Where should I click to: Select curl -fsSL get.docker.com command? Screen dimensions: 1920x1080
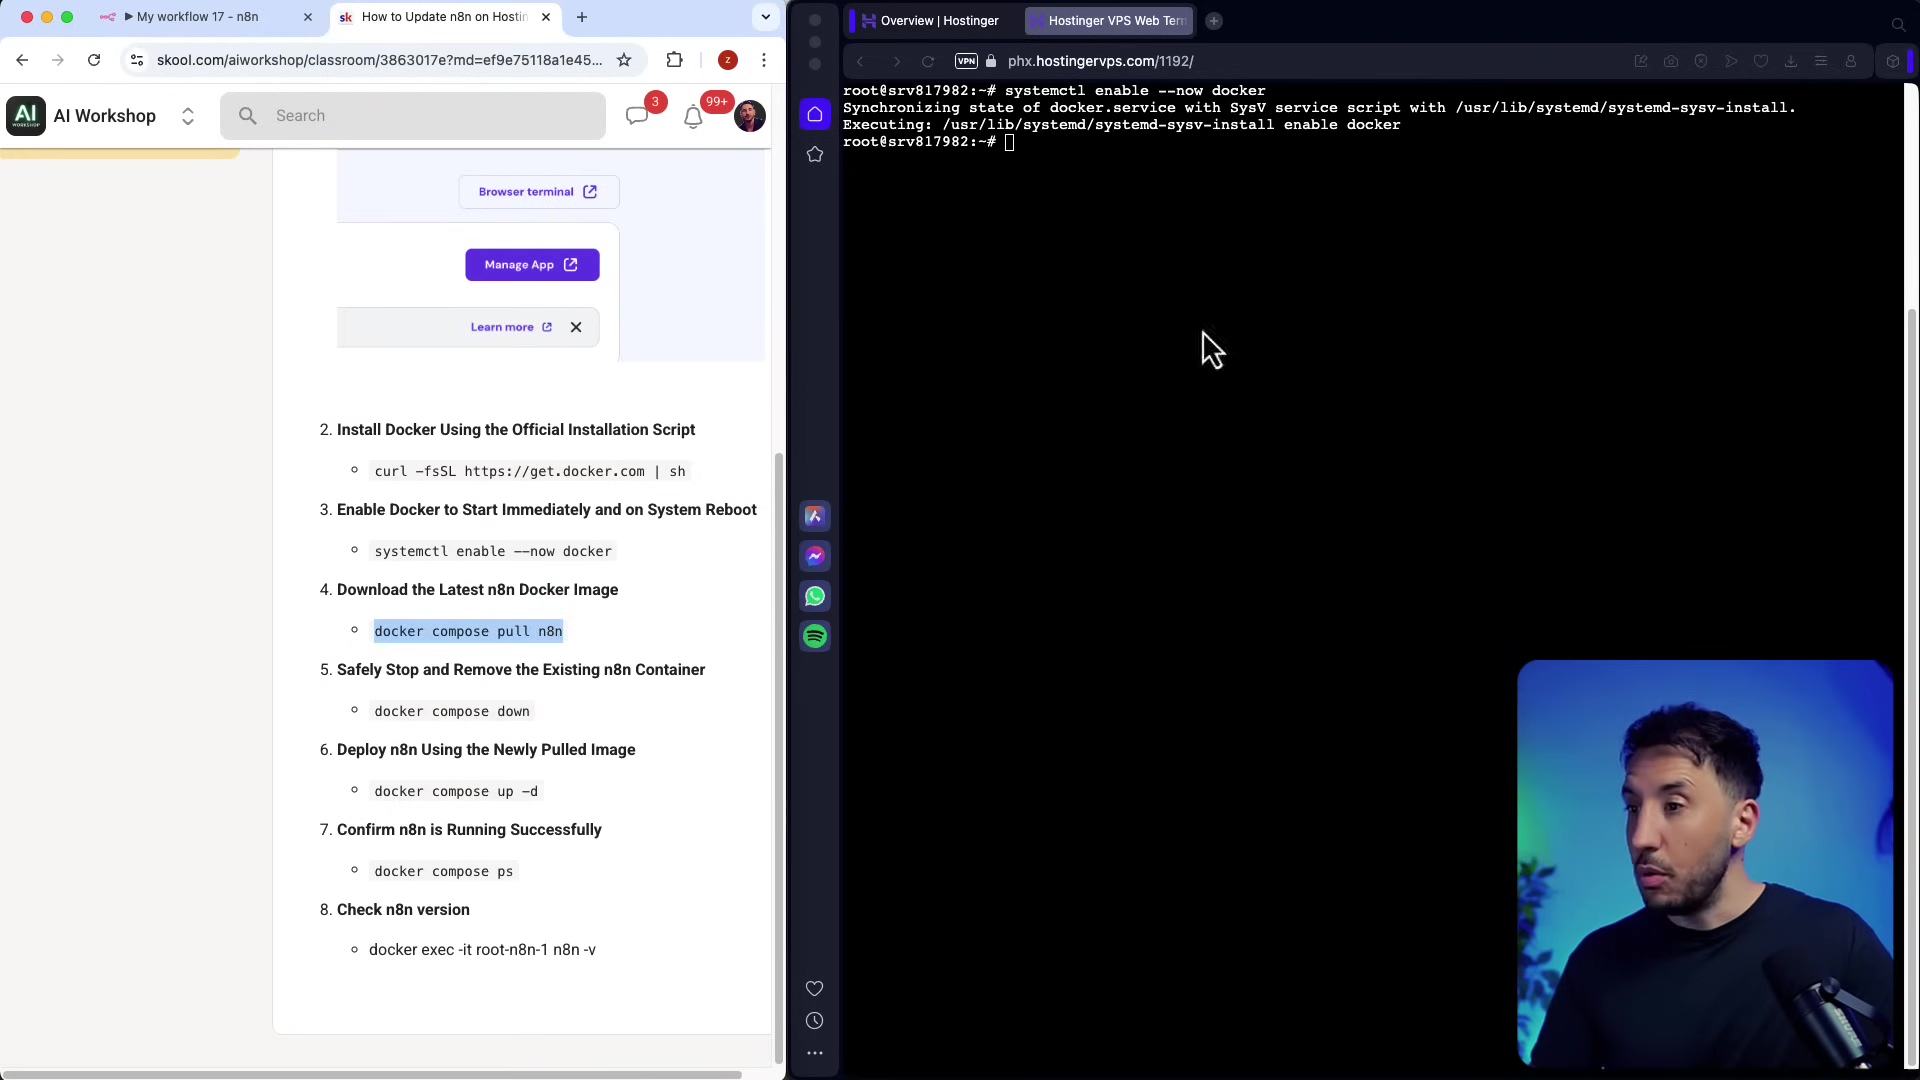pyautogui.click(x=530, y=471)
